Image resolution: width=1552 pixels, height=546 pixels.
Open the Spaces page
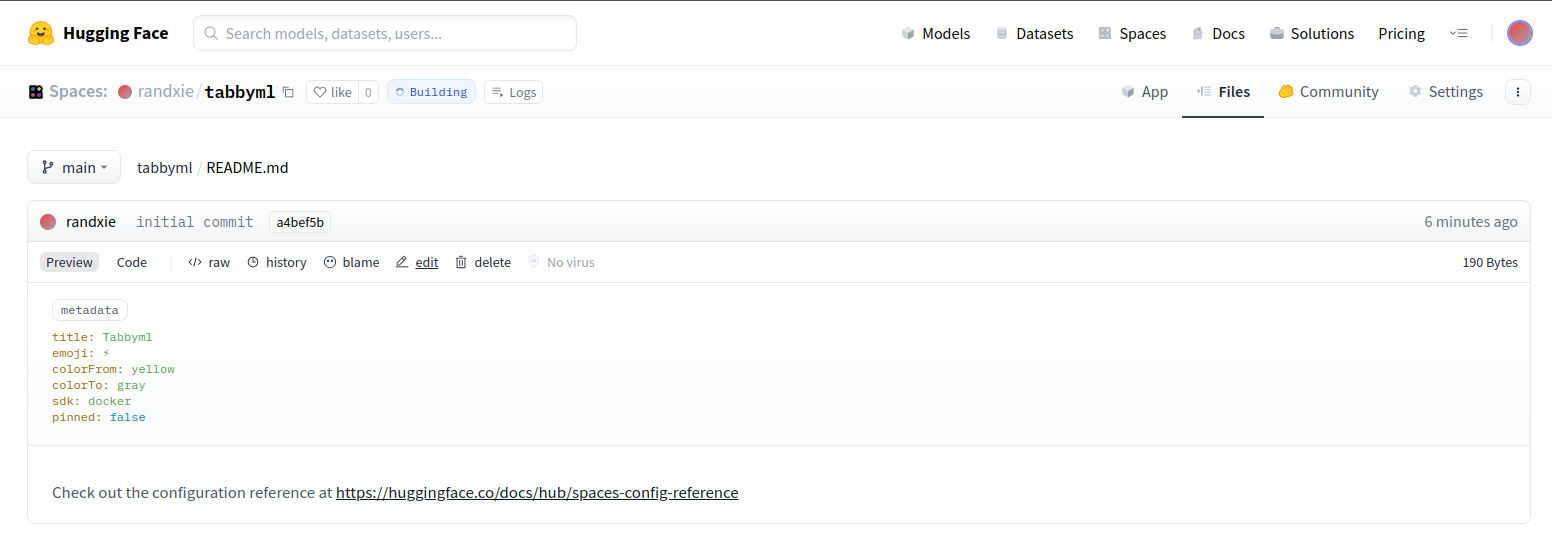[1132, 33]
